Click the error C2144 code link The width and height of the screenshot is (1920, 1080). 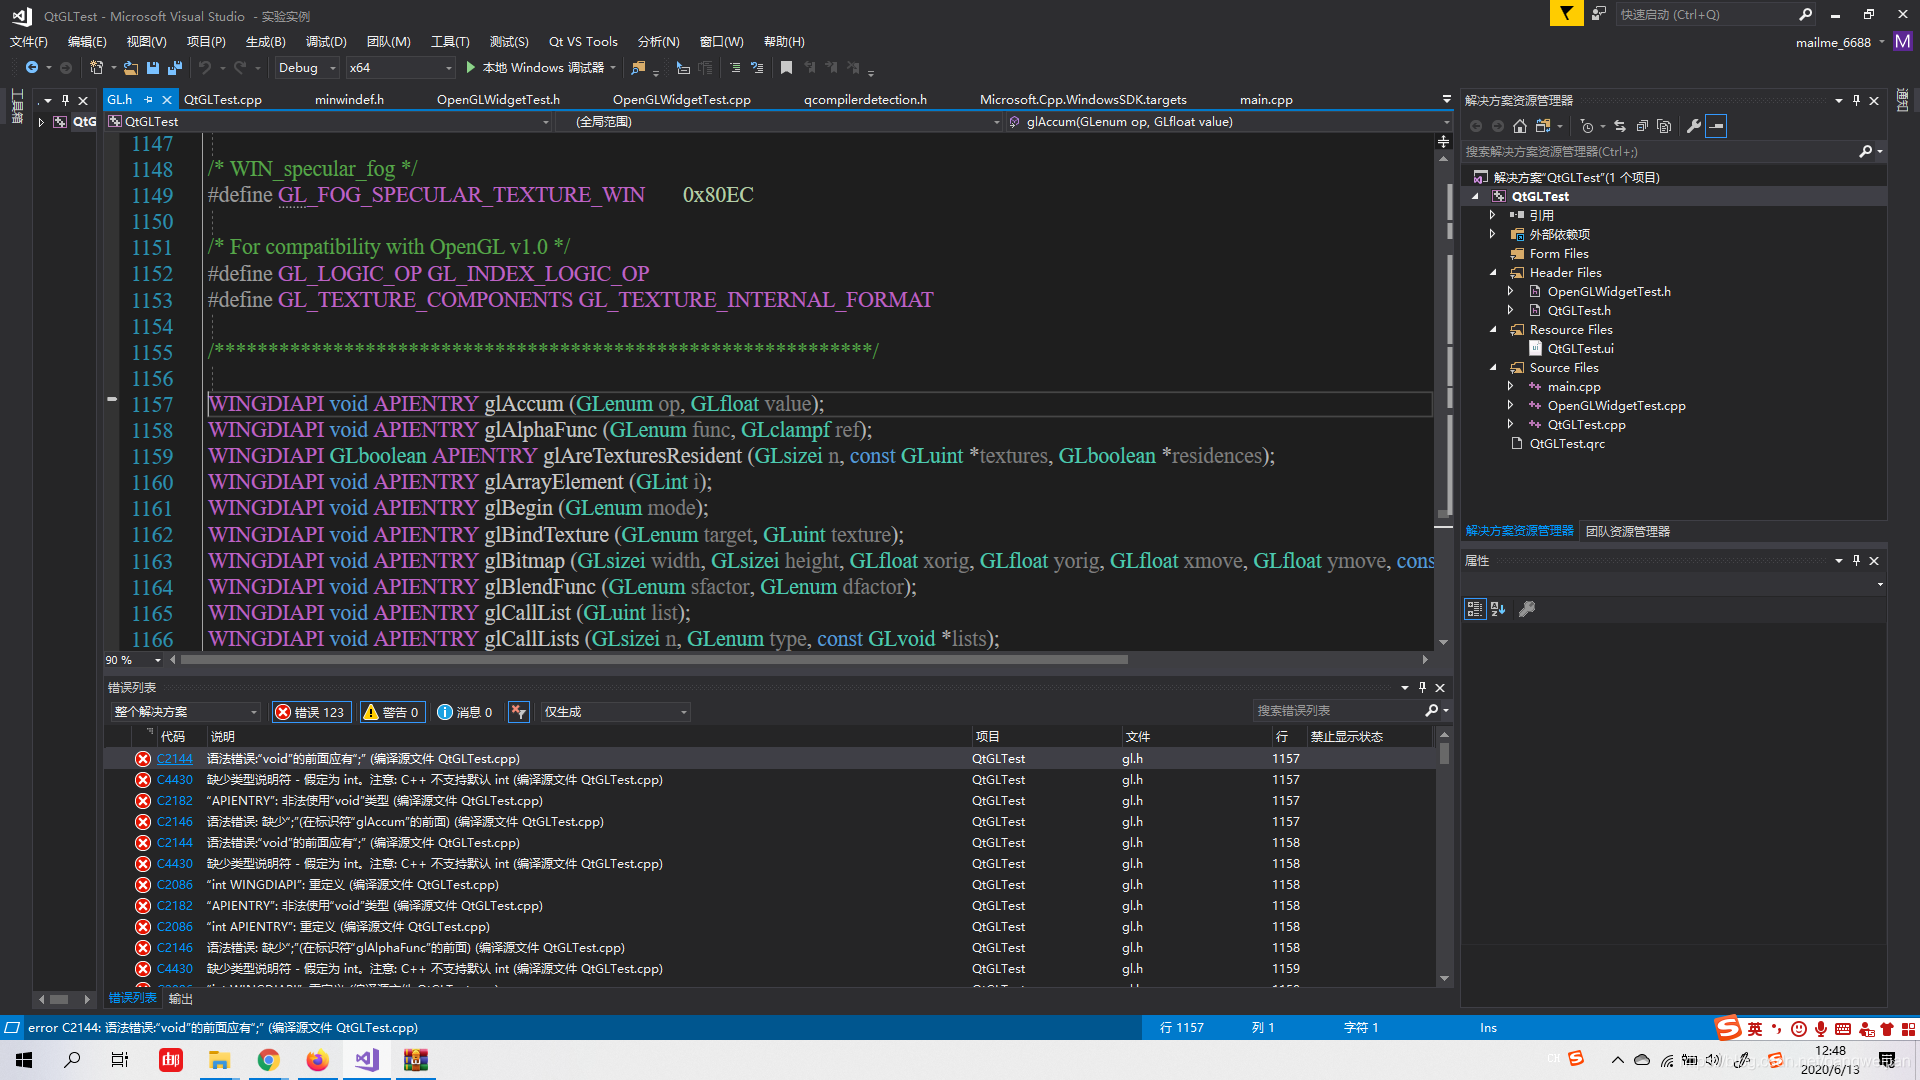174,758
